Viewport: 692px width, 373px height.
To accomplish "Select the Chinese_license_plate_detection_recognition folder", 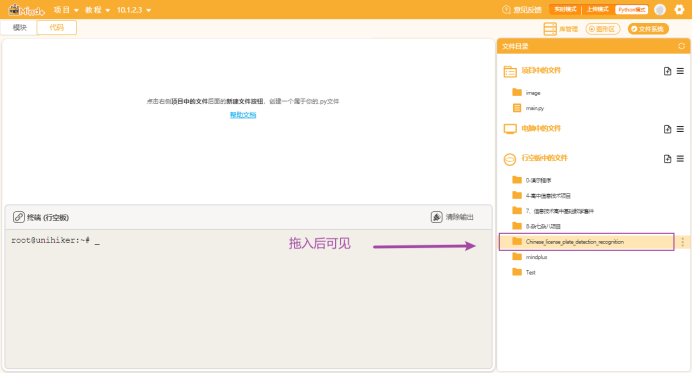I will 587,242.
